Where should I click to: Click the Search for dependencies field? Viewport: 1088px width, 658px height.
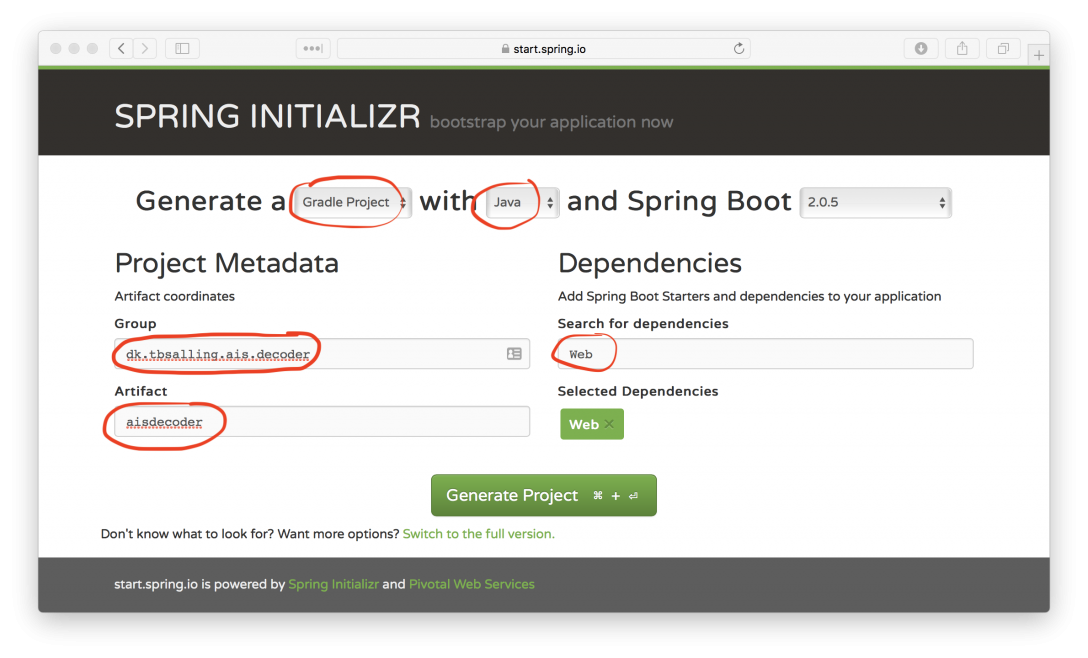(765, 354)
